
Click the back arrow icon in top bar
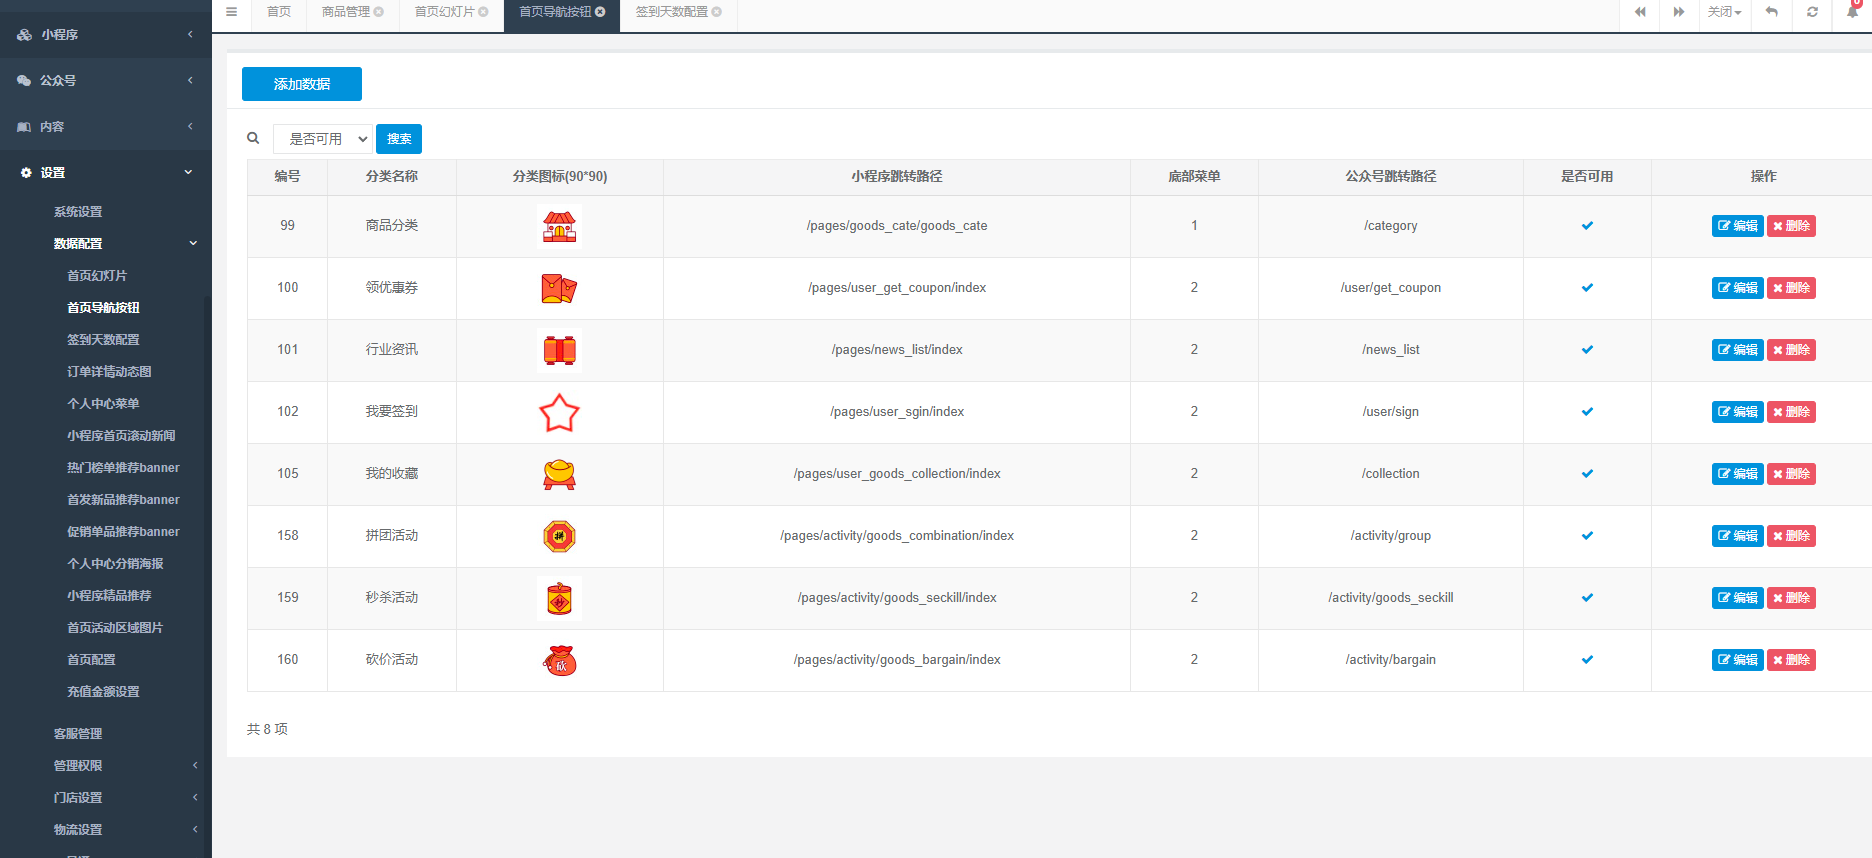pyautogui.click(x=1771, y=12)
